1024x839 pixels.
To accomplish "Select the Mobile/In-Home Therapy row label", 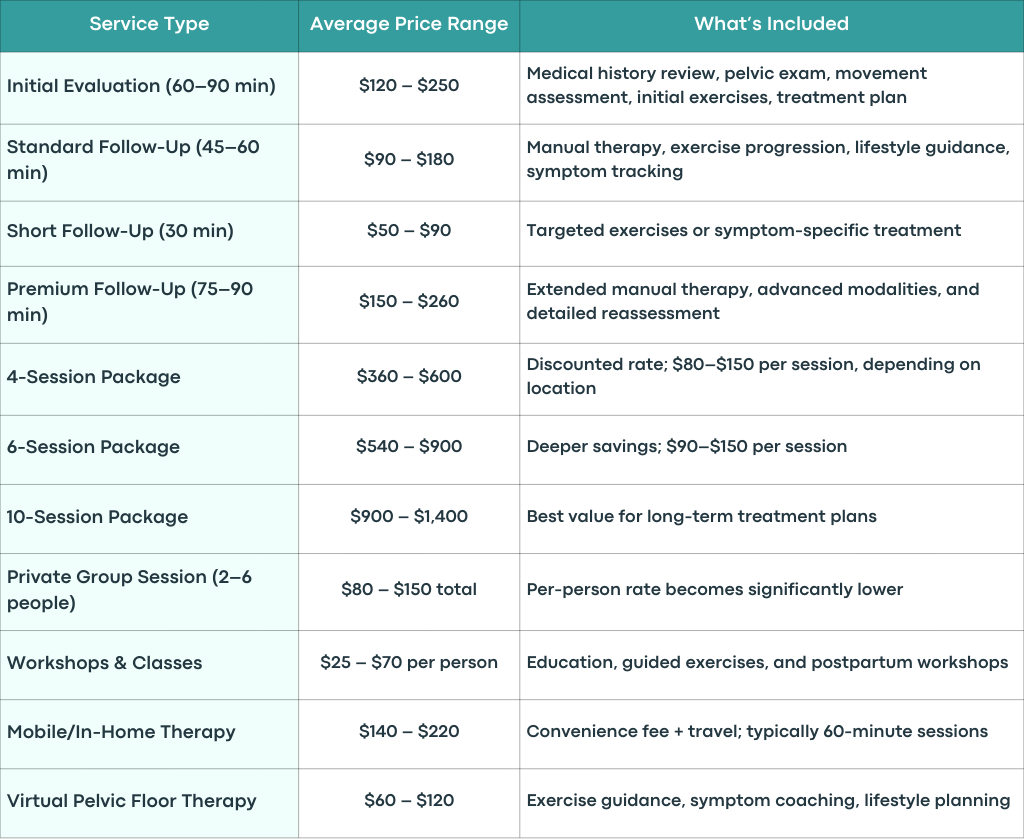I will tap(149, 735).
